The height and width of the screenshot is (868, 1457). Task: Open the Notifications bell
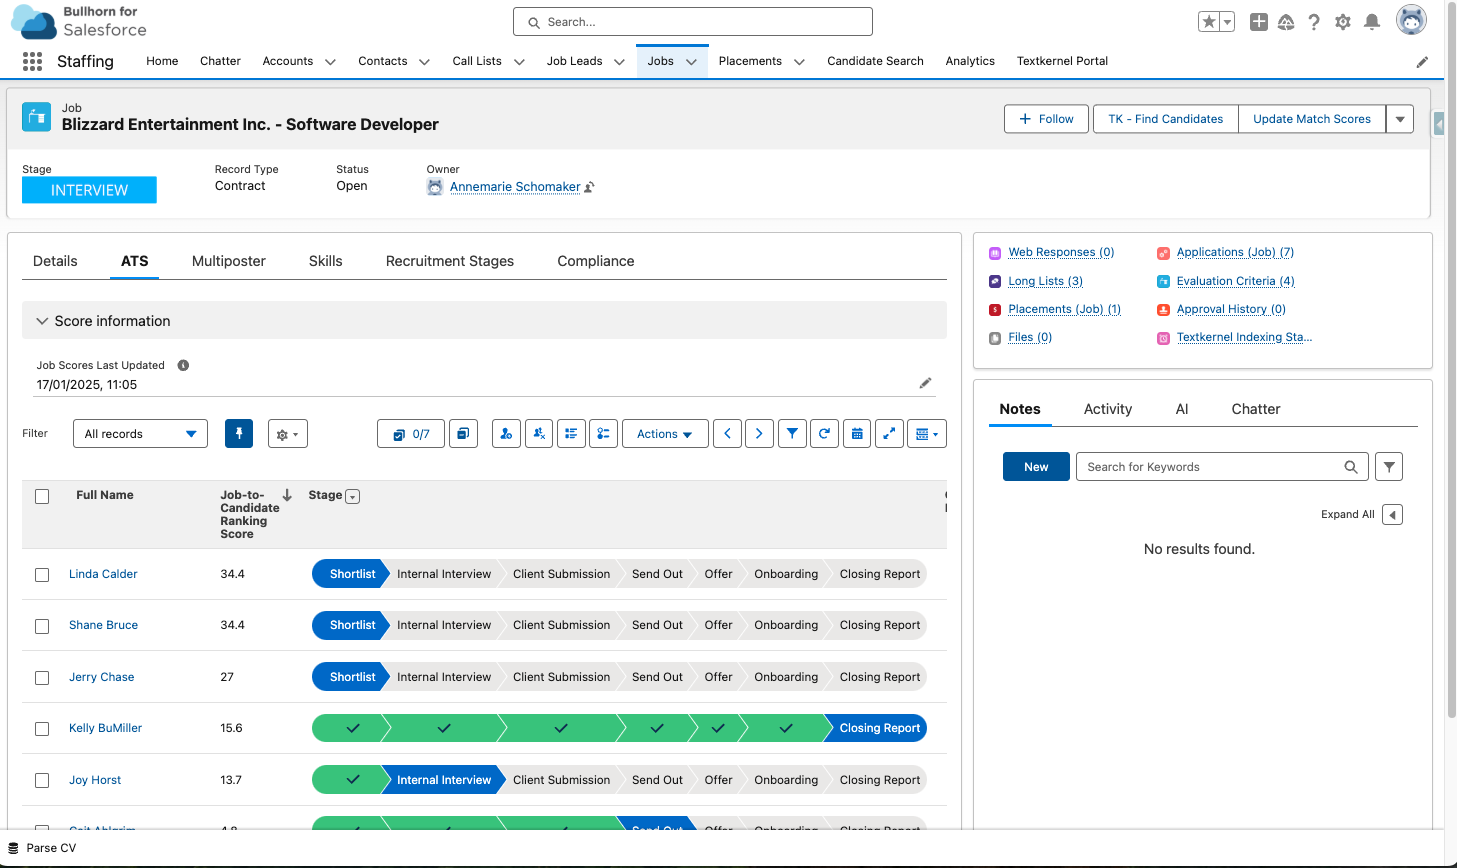pos(1372,22)
